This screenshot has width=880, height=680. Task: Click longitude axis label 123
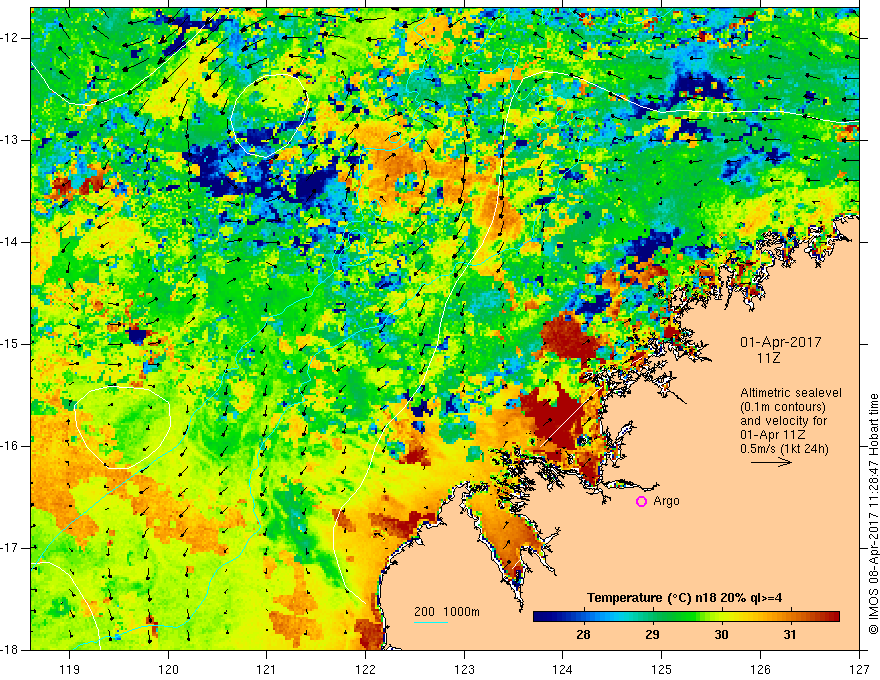(x=464, y=669)
